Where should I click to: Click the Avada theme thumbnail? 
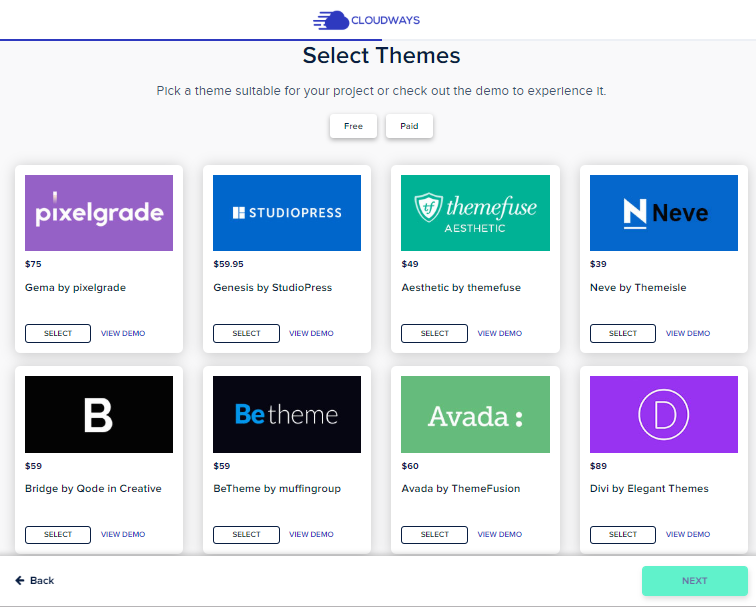[475, 414]
